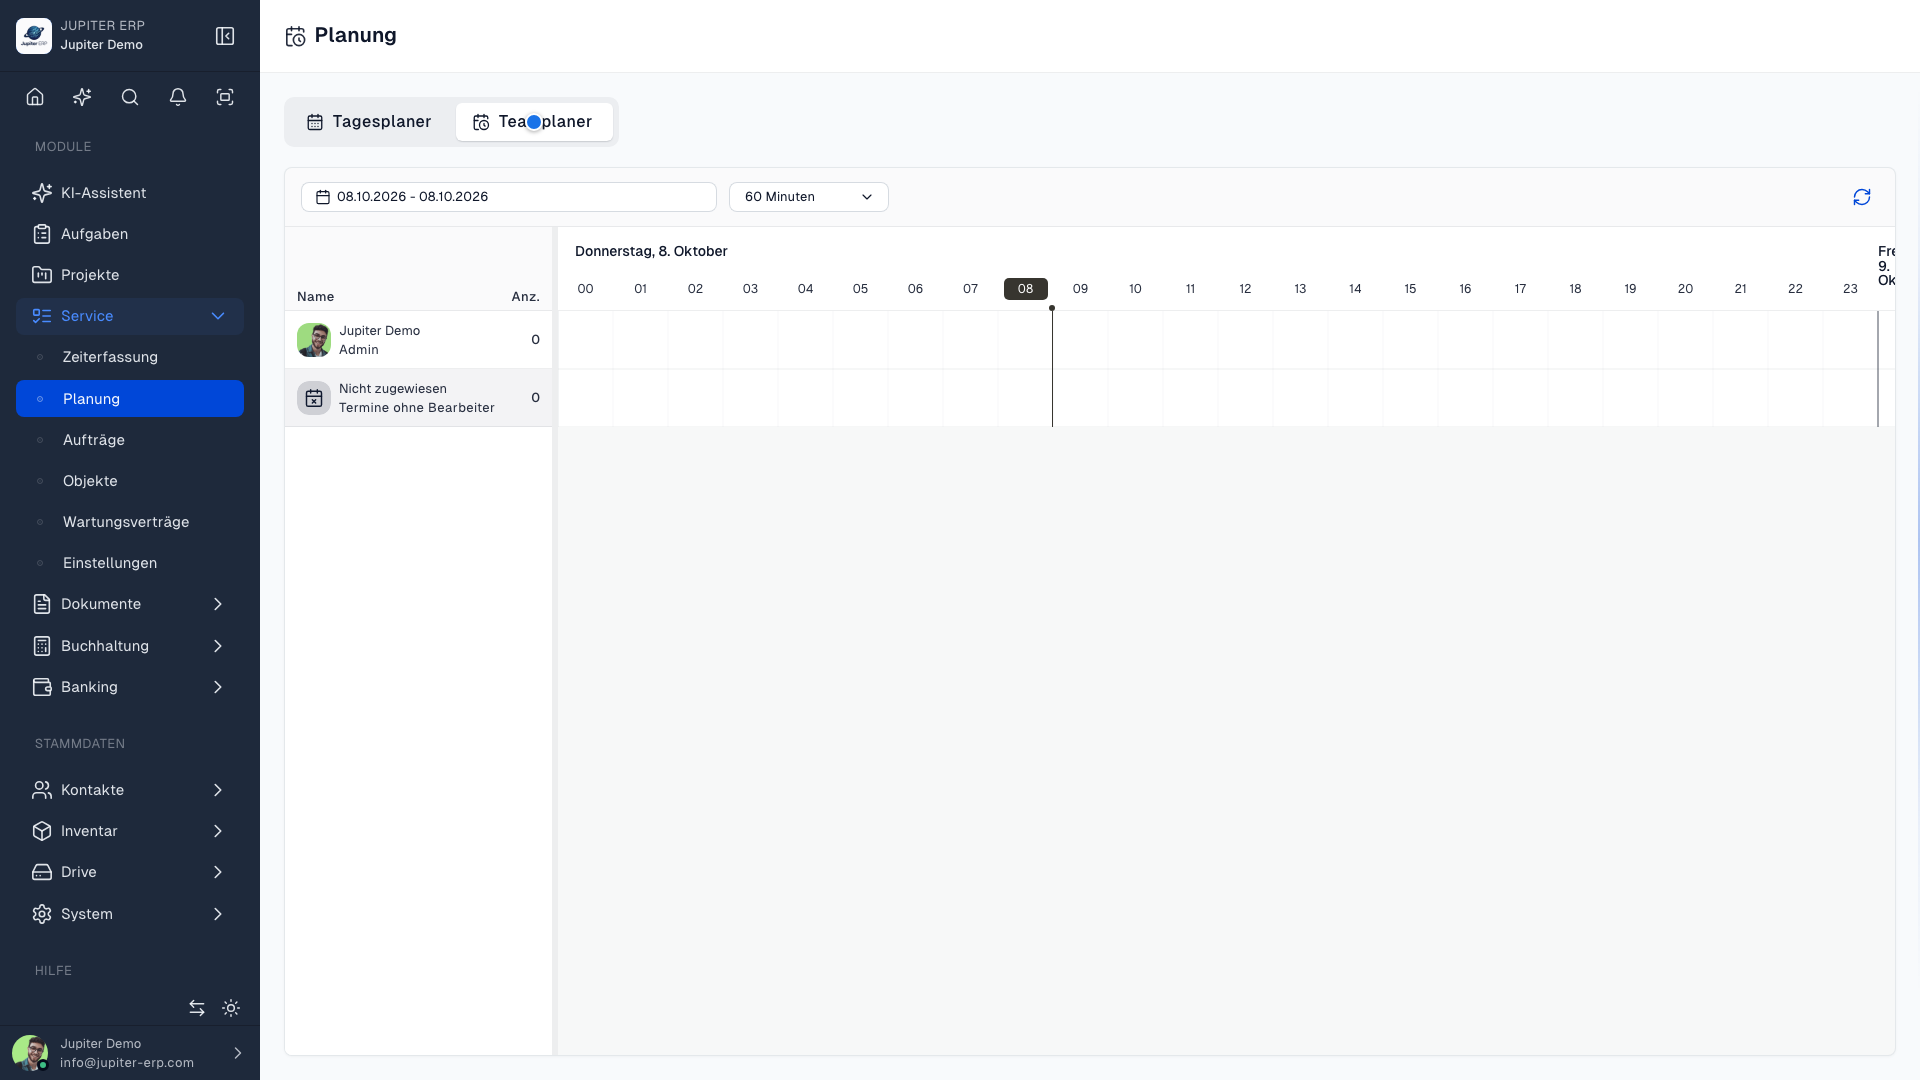The width and height of the screenshot is (1920, 1080).
Task: Expand the Buchhaltung module
Action: [x=130, y=646]
